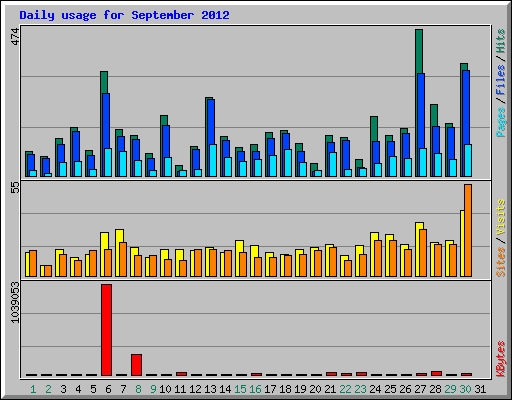Click the Visits legend label
The height and width of the screenshot is (400, 512).
(x=501, y=217)
